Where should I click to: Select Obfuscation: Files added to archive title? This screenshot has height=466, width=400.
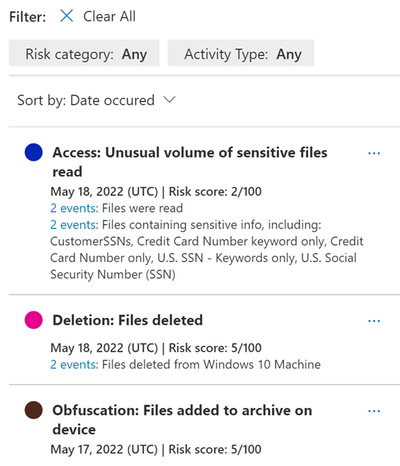coord(182,420)
